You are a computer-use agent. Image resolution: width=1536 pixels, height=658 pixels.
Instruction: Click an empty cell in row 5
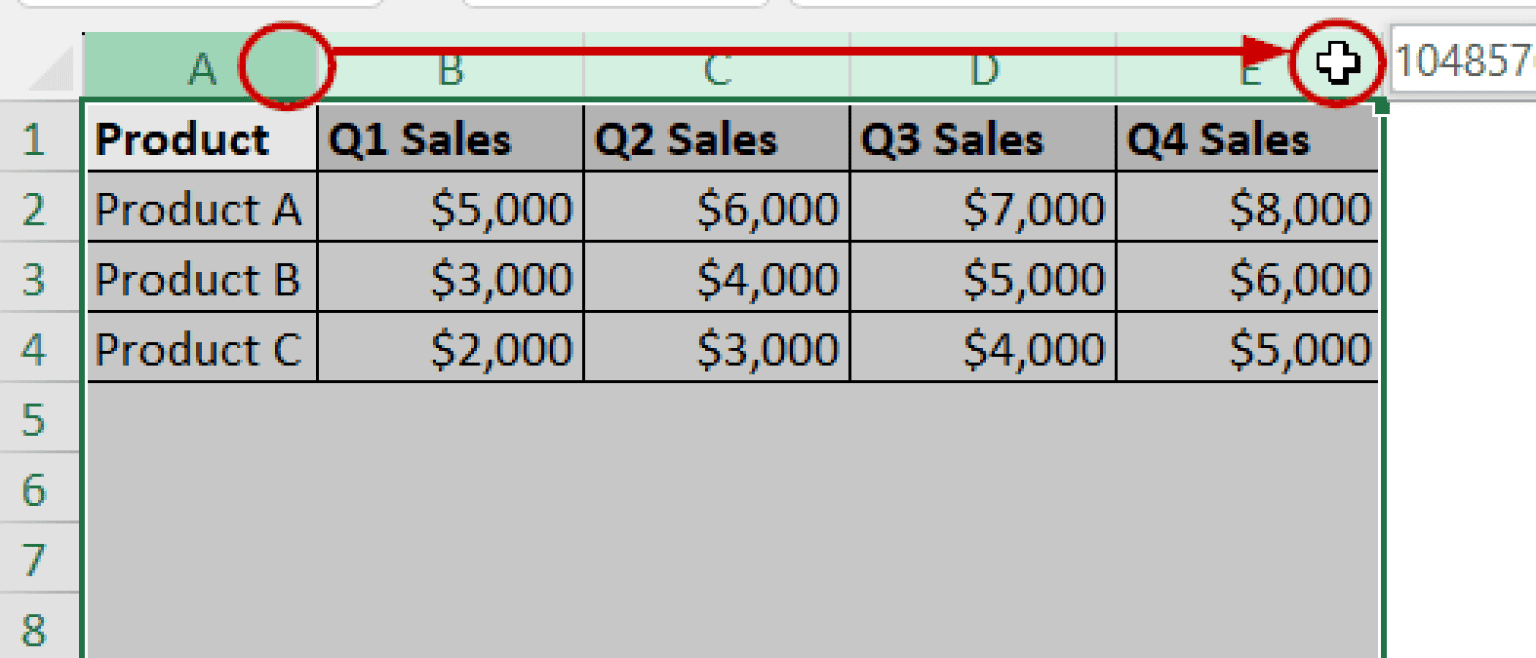(x=452, y=420)
